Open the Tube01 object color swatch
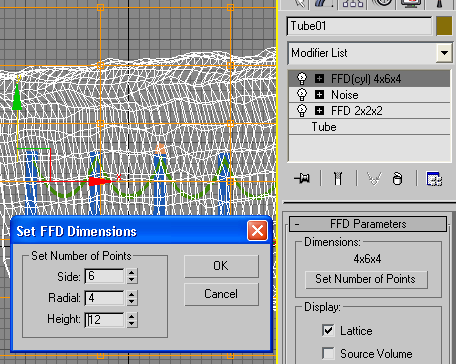Viewport: 456px width, 364px height. click(444, 26)
